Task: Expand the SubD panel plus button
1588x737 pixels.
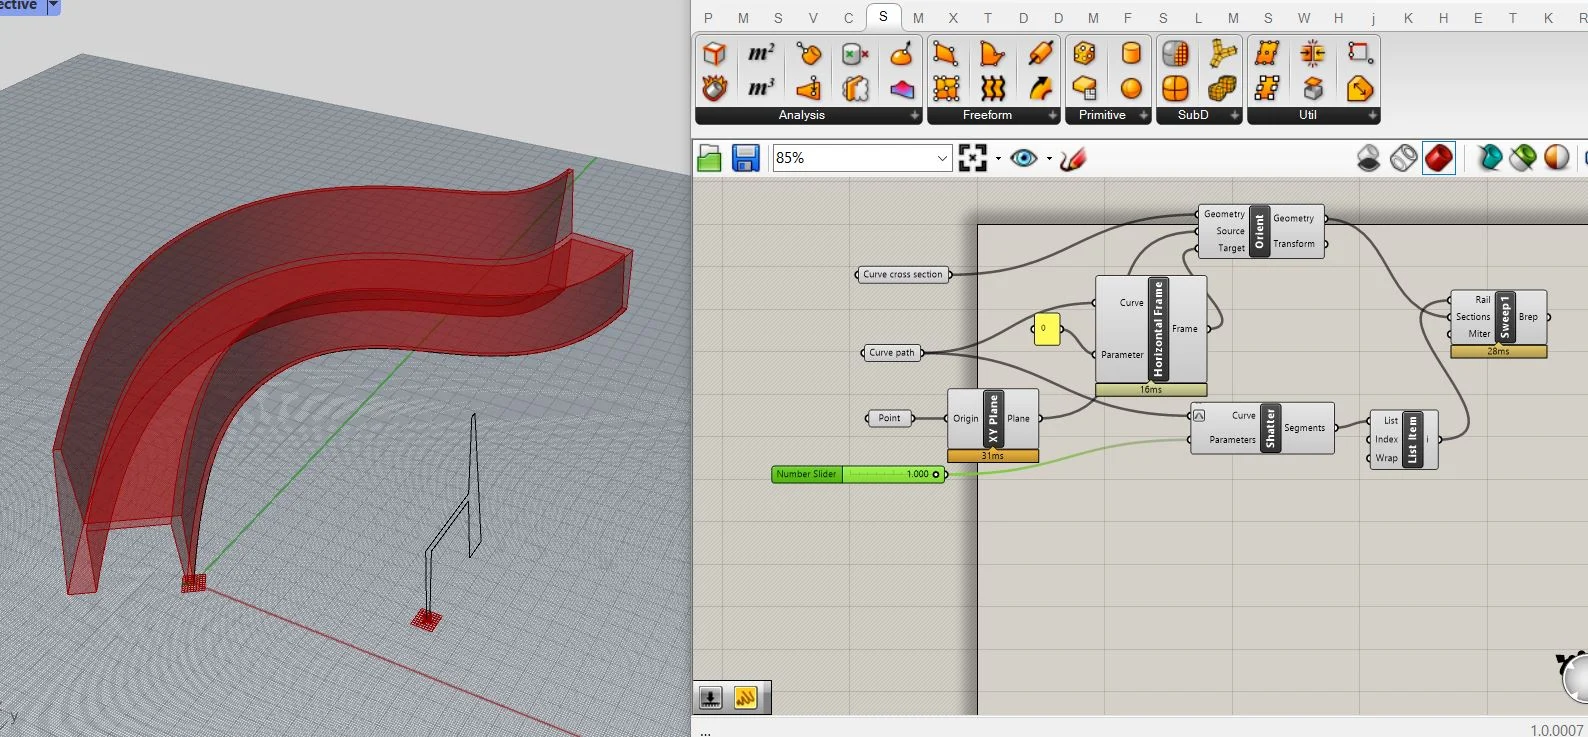Action: (1234, 116)
